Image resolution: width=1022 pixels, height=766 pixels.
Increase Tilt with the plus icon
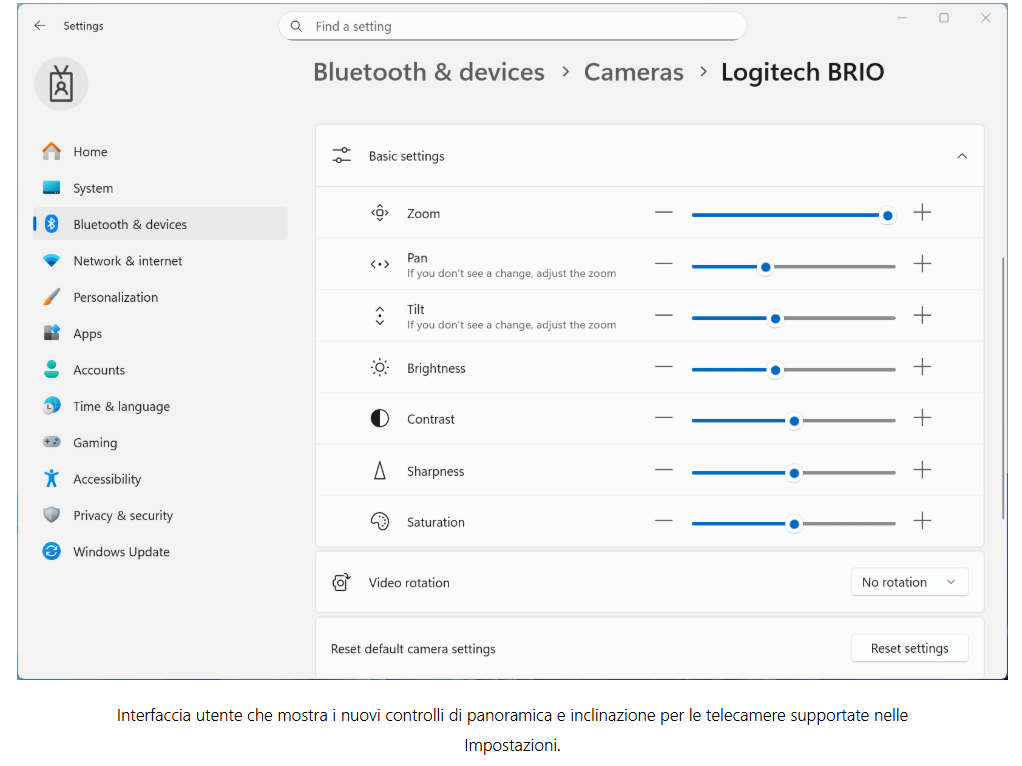tap(922, 316)
